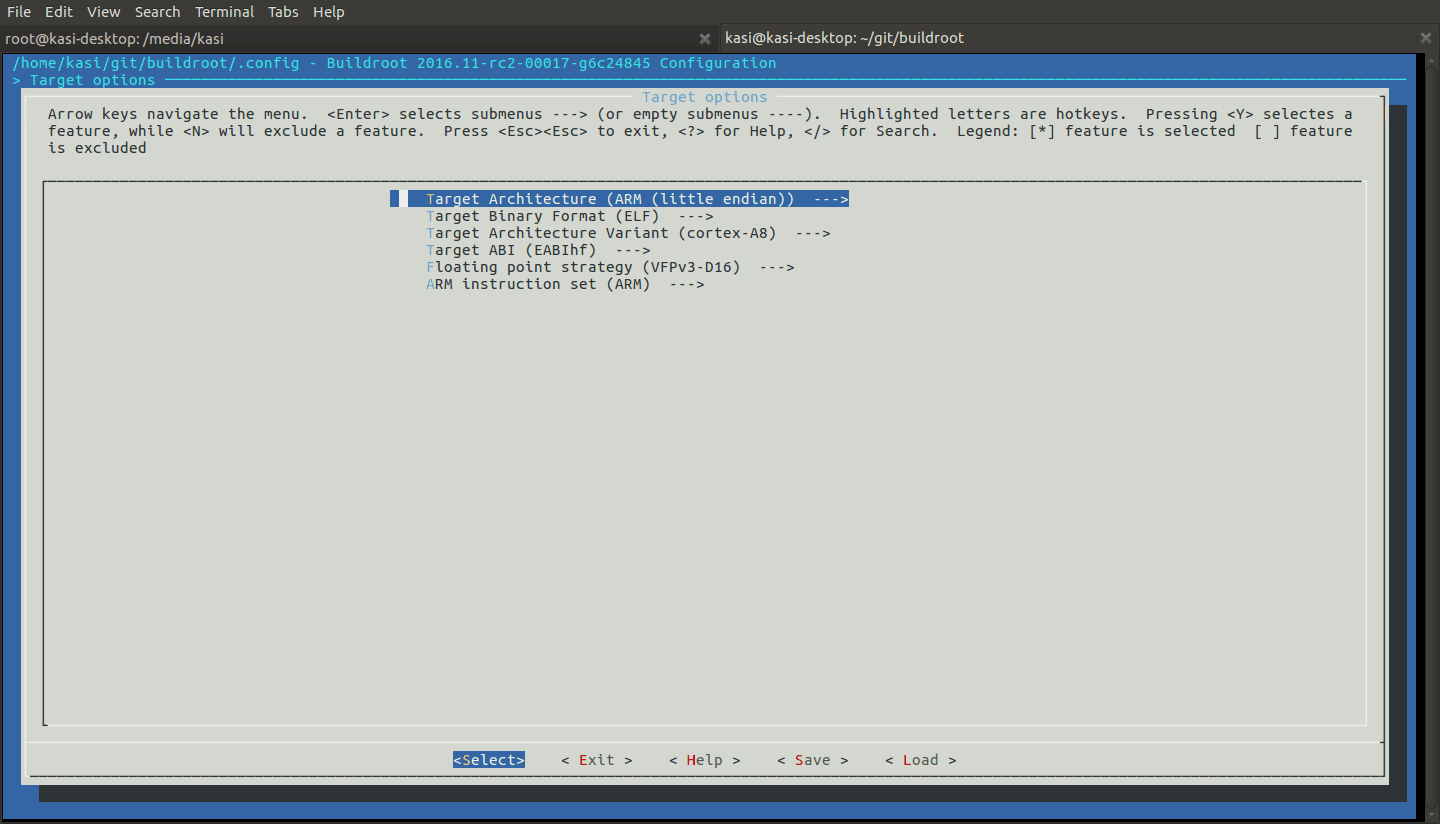
Task: Open the Tabs menu
Action: 283,12
